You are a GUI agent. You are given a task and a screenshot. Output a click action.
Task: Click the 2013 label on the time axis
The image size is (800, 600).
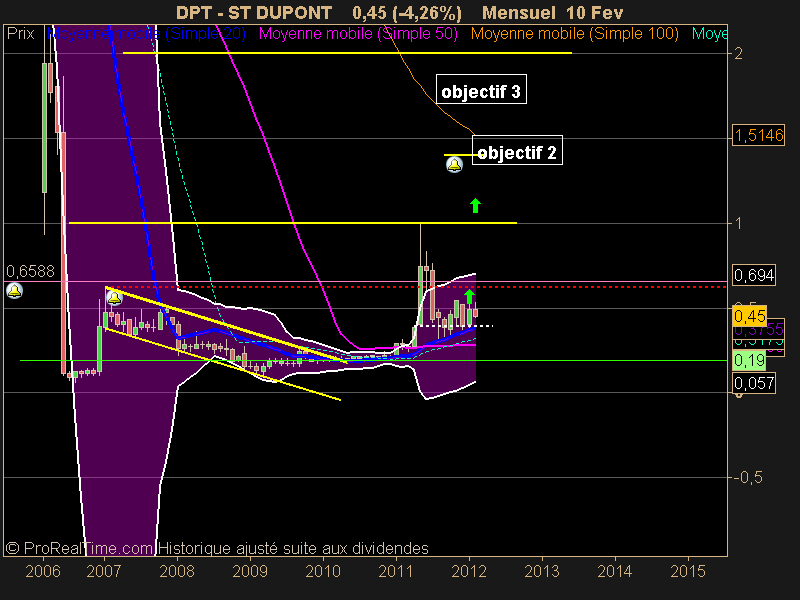542,571
